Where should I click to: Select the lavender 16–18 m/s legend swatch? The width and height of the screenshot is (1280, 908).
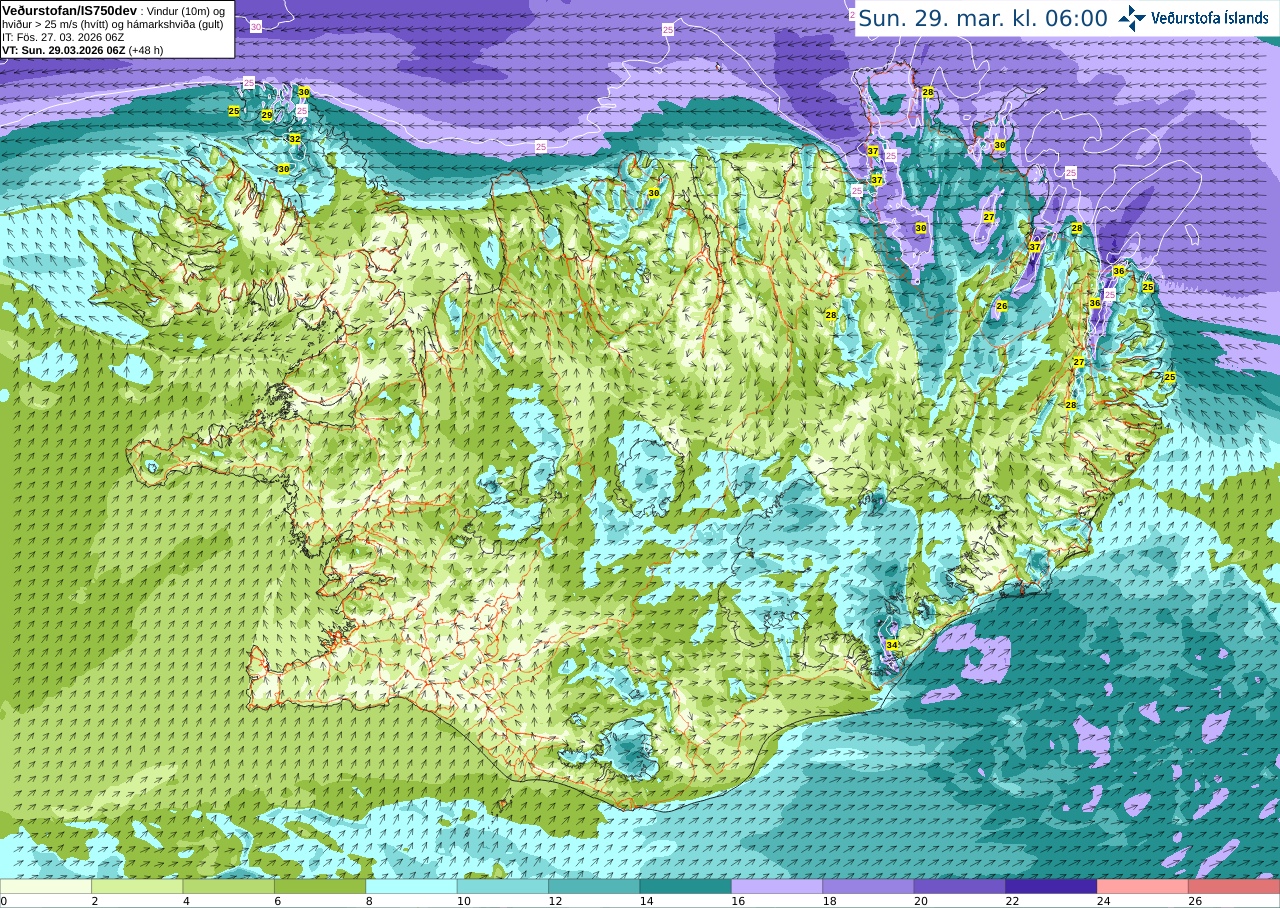tap(777, 886)
